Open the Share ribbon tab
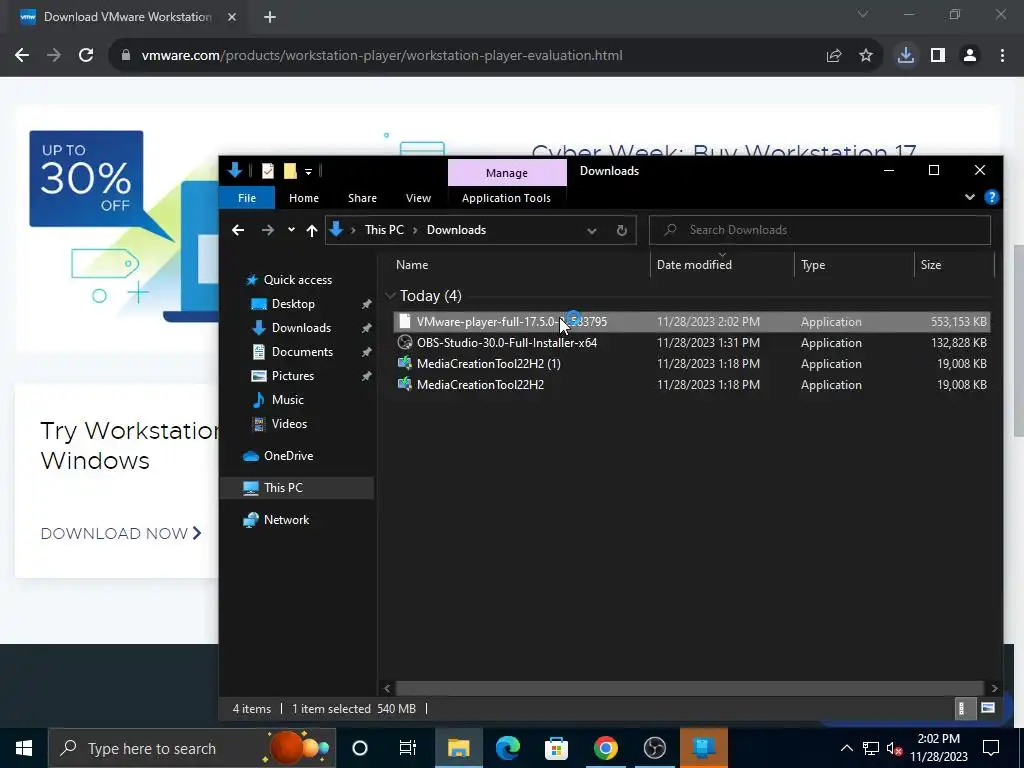1024x768 pixels. point(362,198)
